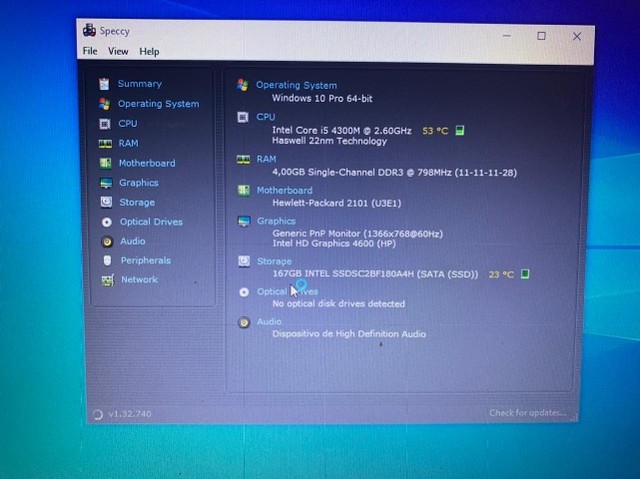Click the Audio speaker icon in summary pane
This screenshot has width=640, height=479.
[x=244, y=323]
